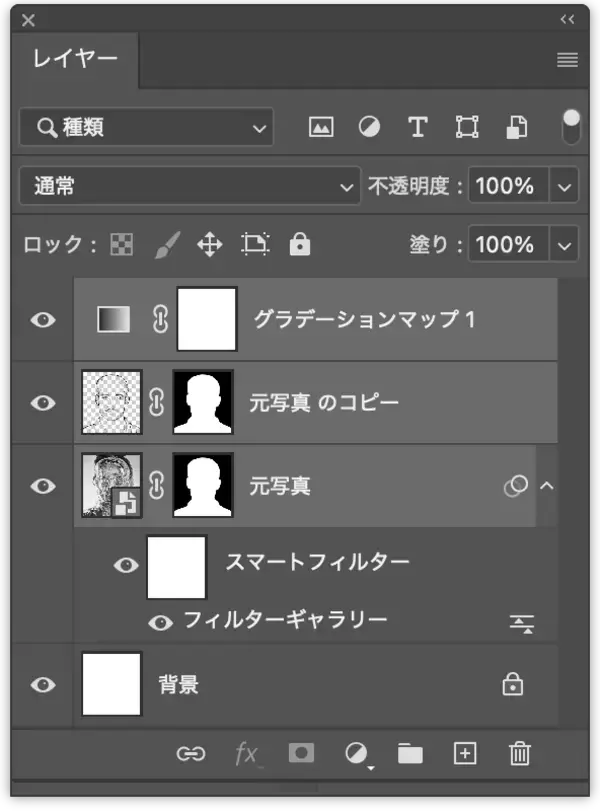
Task: Select gradient map adjustment thumbnail icon
Action: 114,319
